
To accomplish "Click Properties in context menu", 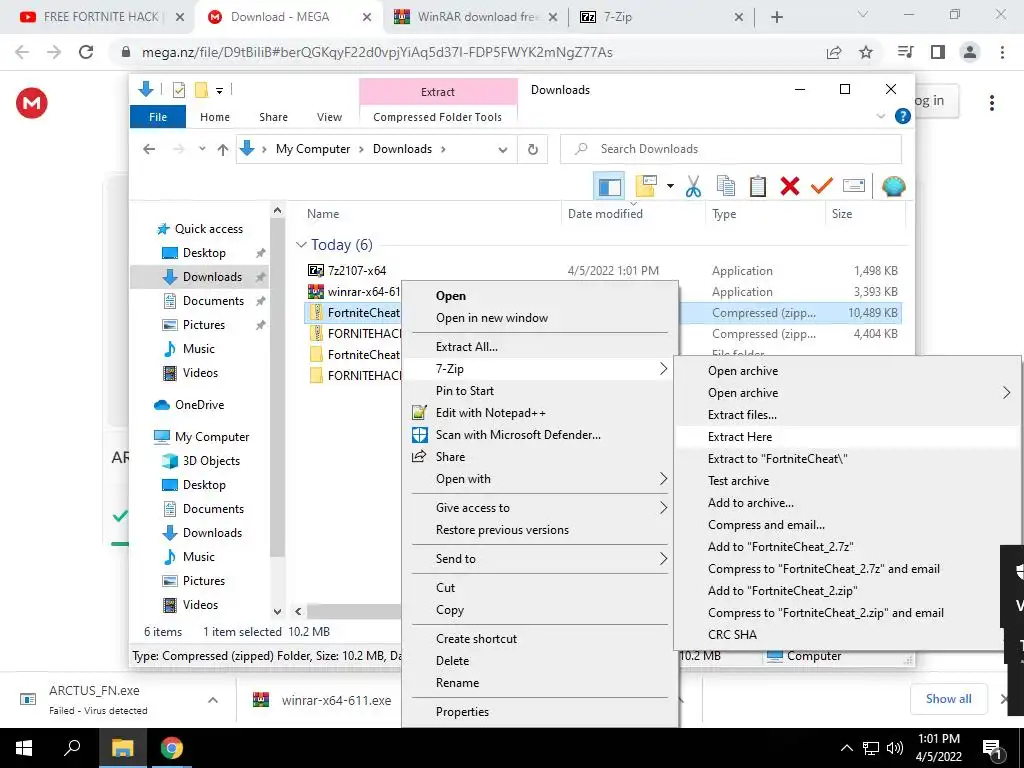I will tap(539, 712).
